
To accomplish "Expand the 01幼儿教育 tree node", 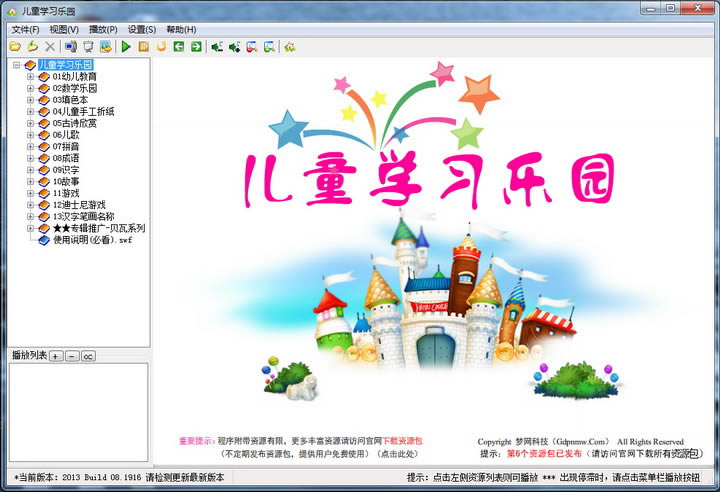I will (x=30, y=77).
